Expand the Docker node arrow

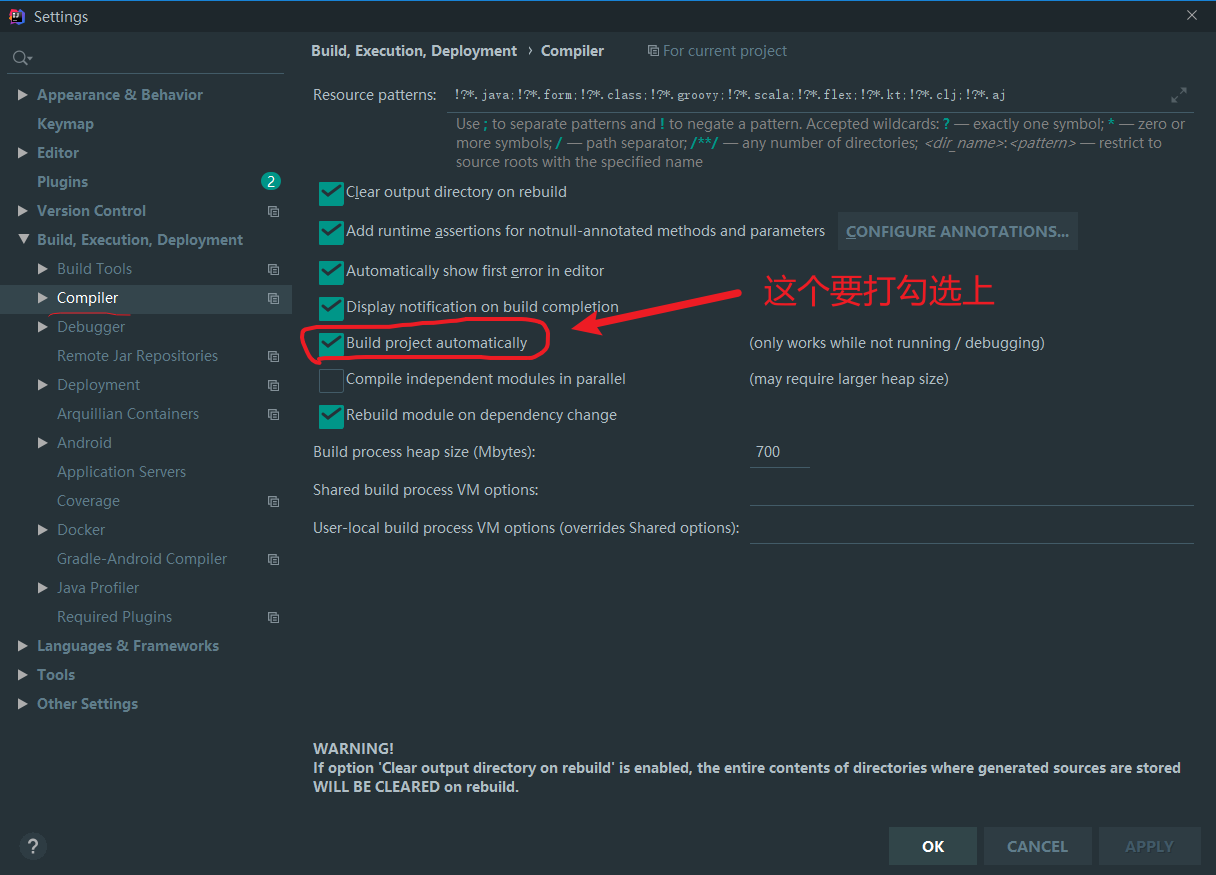coord(42,530)
